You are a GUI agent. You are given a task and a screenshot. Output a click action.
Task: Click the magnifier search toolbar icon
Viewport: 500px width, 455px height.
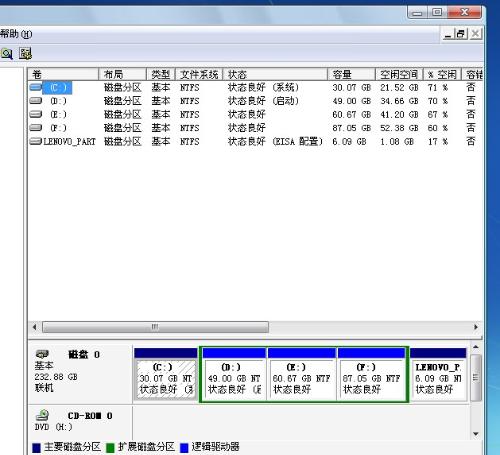6,53
